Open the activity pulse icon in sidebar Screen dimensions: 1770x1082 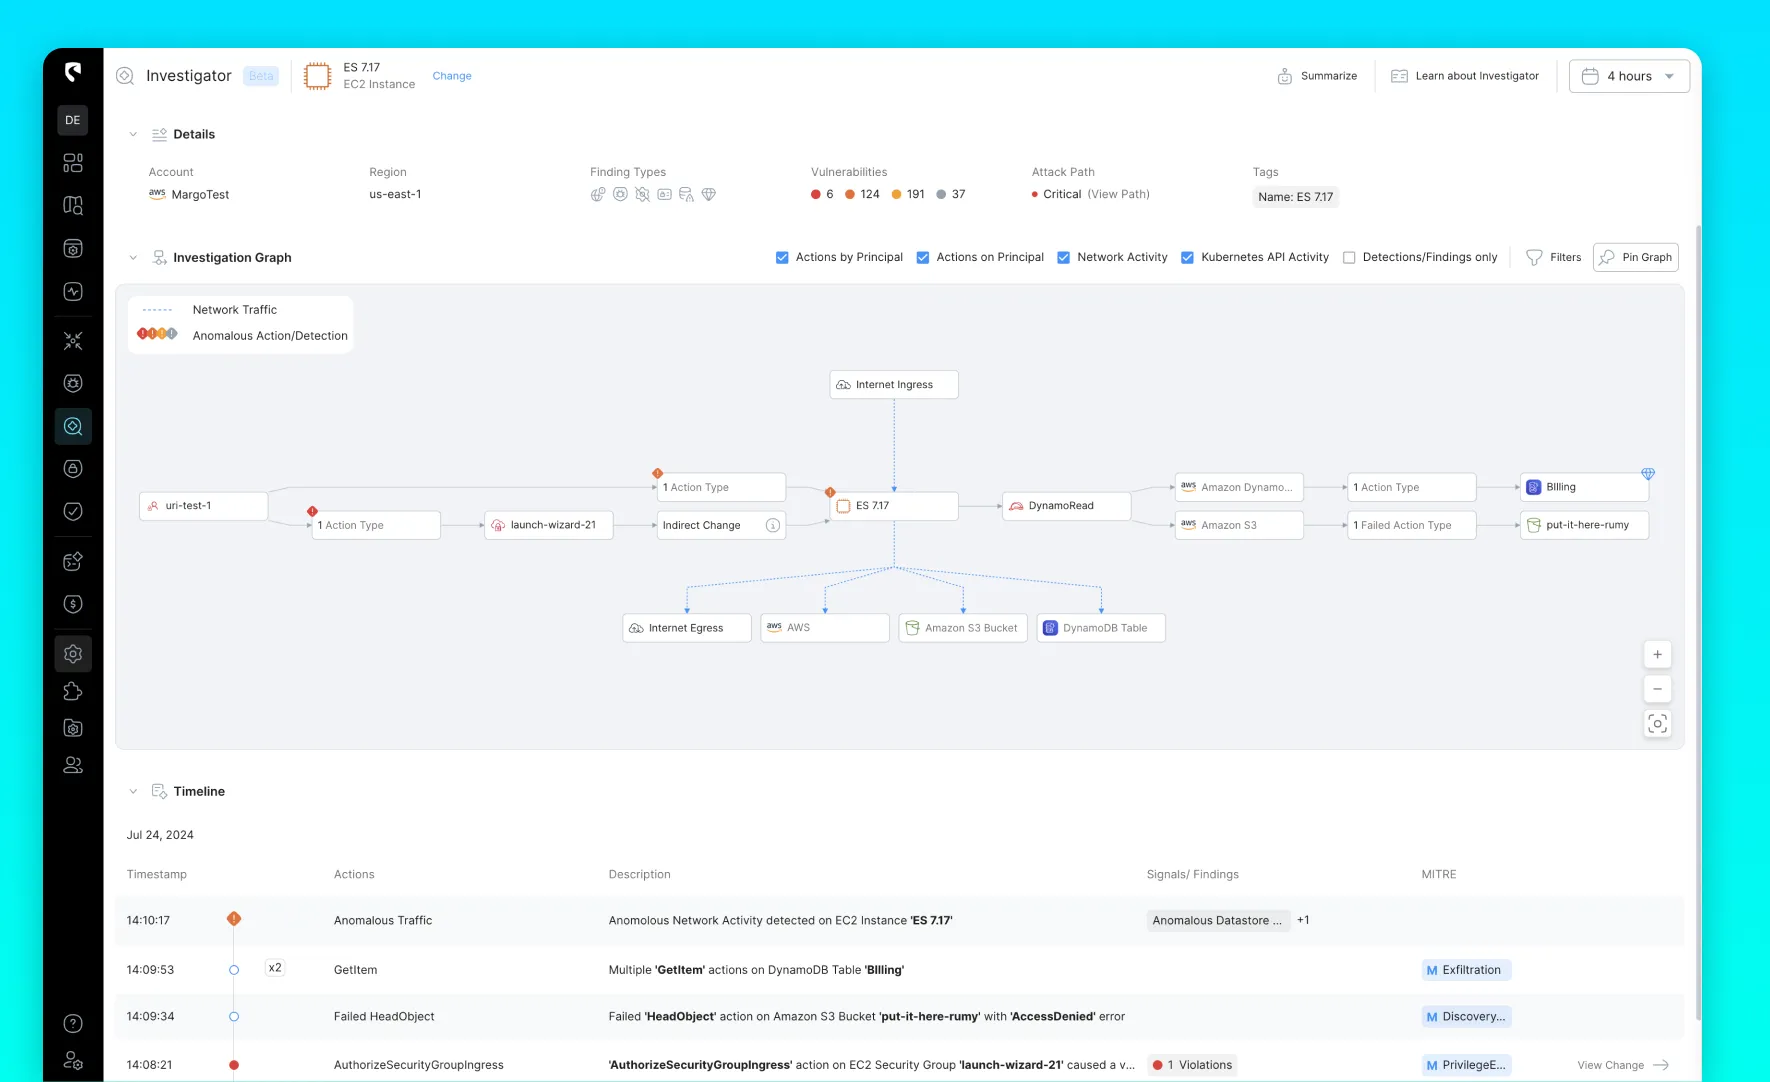pyautogui.click(x=73, y=292)
